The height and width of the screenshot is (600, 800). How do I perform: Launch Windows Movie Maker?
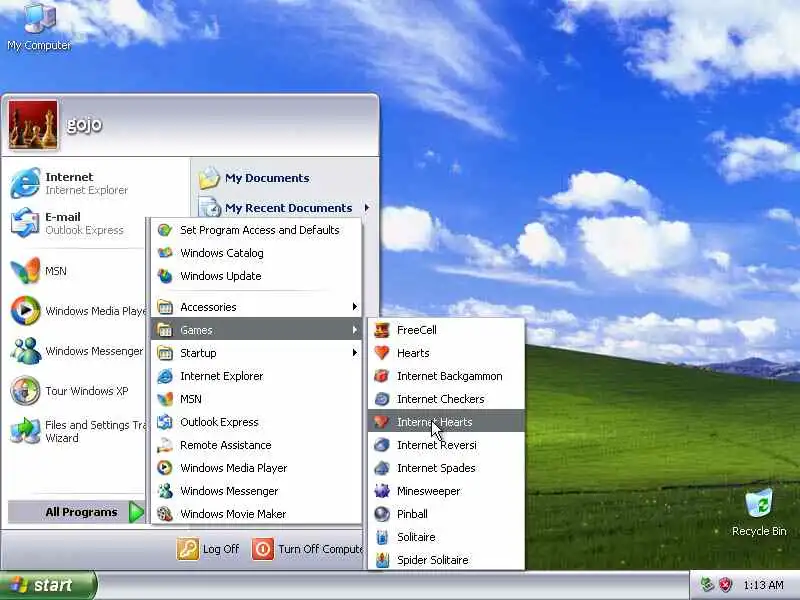tap(257, 514)
